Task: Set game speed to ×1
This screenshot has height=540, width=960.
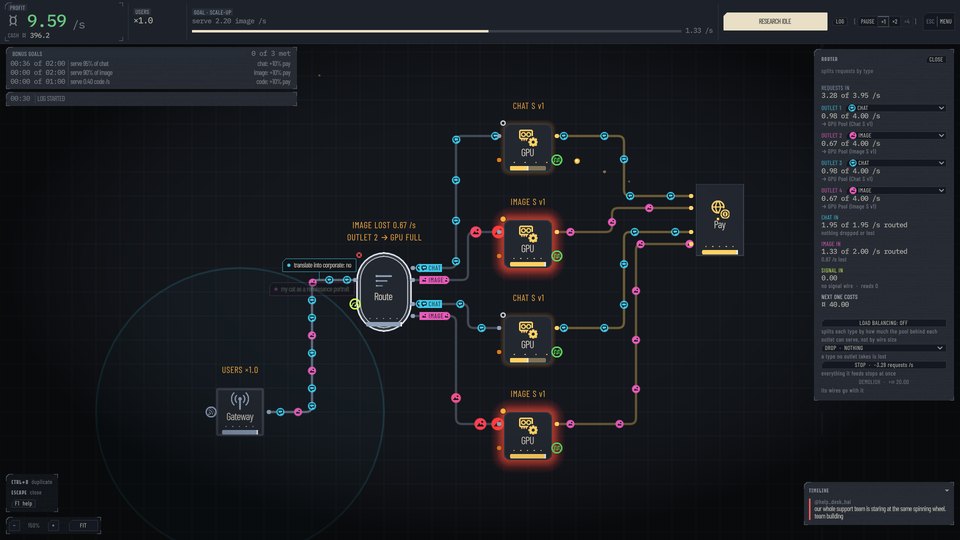Action: [x=883, y=21]
